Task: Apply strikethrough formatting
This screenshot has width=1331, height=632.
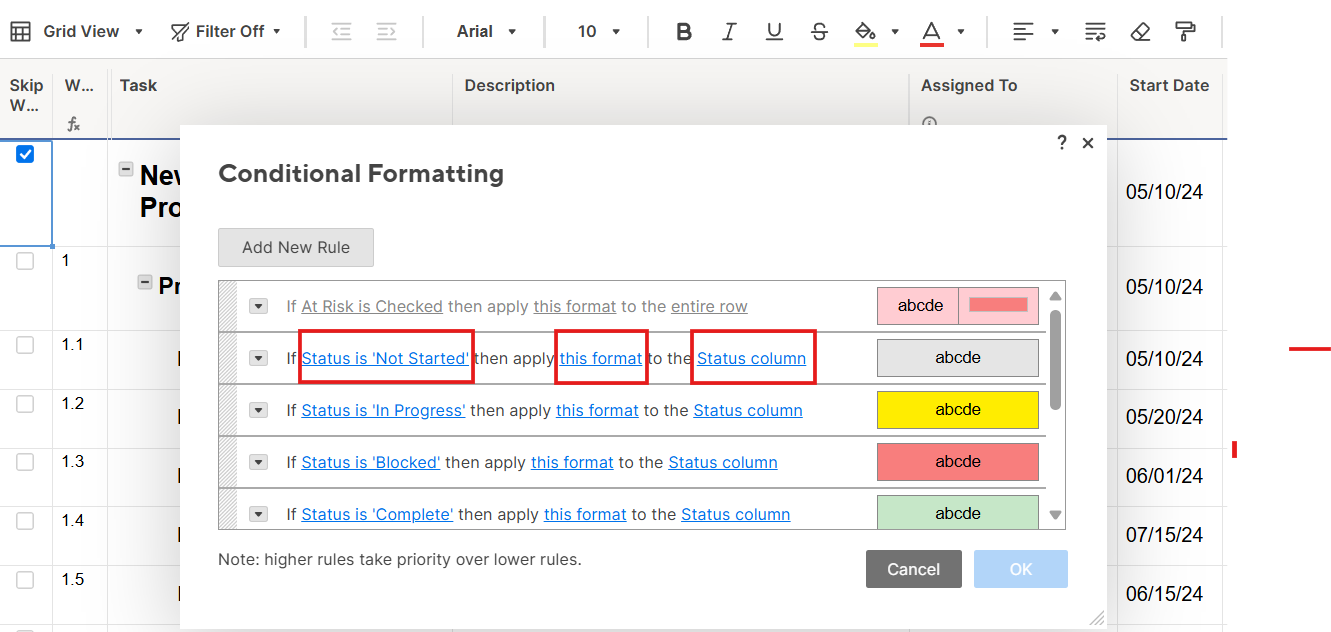Action: click(819, 32)
